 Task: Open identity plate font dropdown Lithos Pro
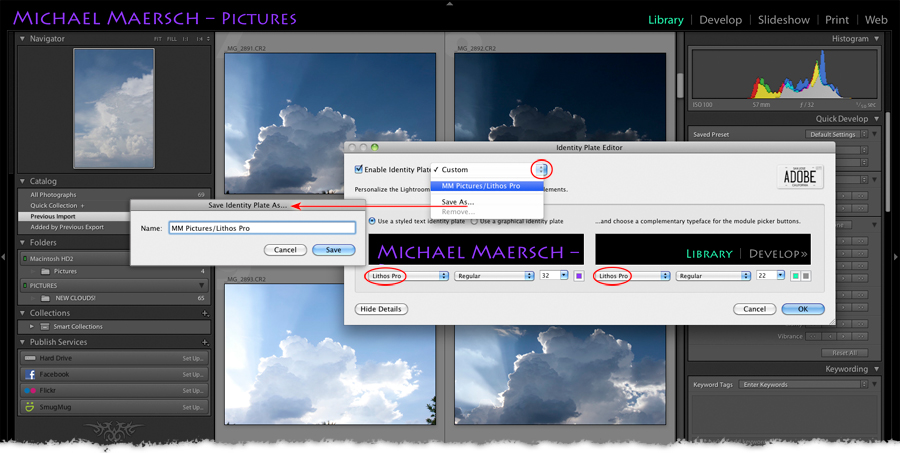pyautogui.click(x=408, y=276)
